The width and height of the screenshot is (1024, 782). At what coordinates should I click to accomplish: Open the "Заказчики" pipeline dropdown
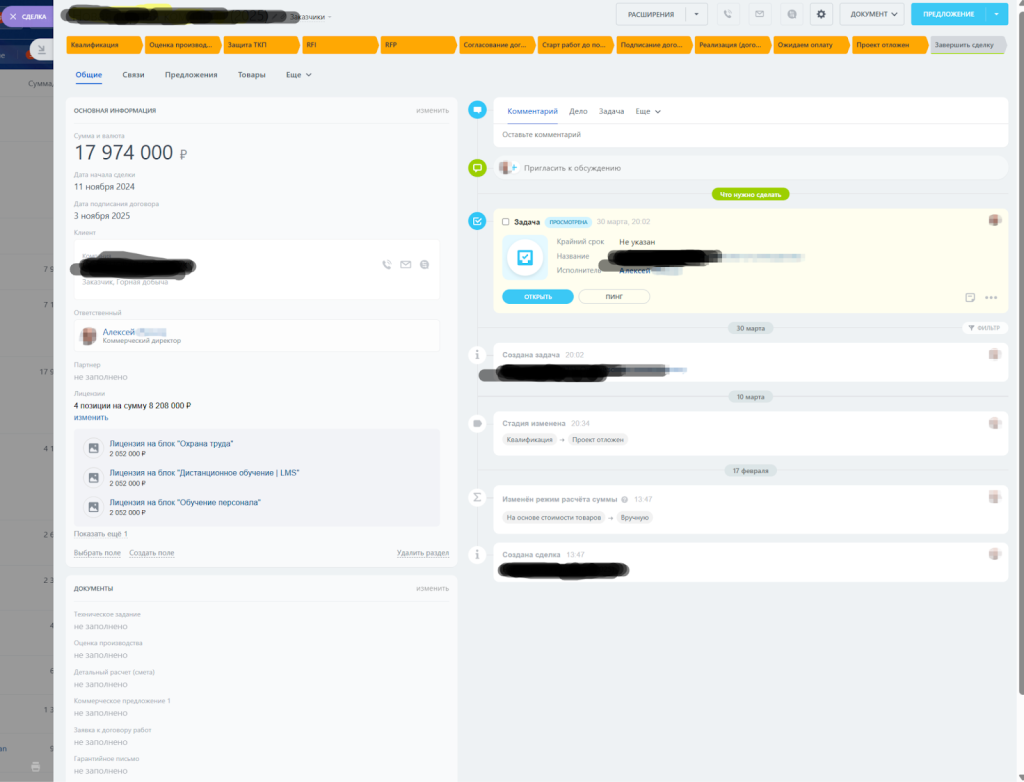(x=311, y=17)
